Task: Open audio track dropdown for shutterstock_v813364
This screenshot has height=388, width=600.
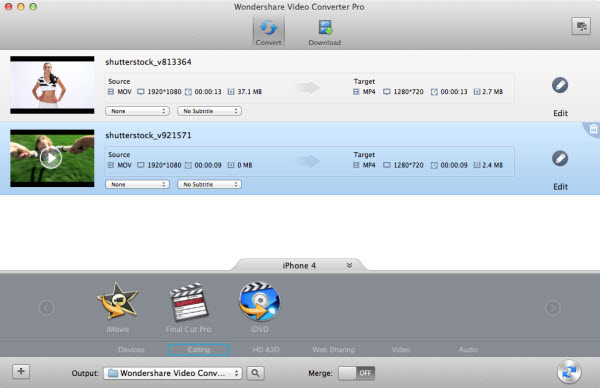Action: click(x=137, y=111)
